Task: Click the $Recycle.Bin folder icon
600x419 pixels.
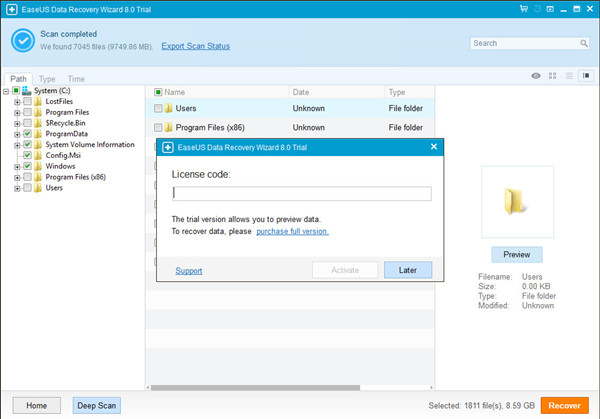Action: (38, 123)
